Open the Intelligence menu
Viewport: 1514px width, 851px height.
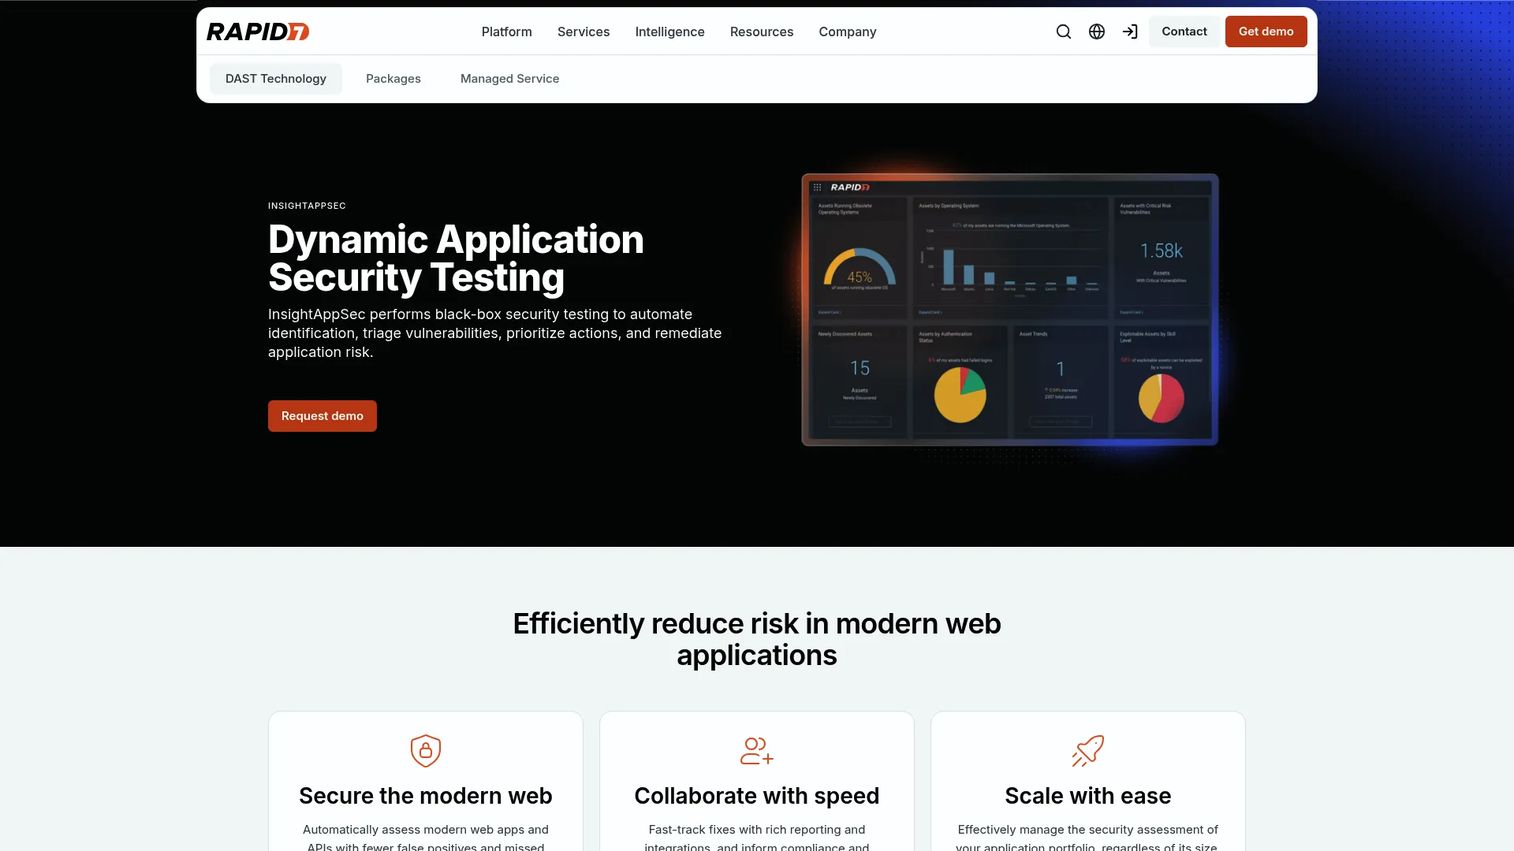point(670,32)
